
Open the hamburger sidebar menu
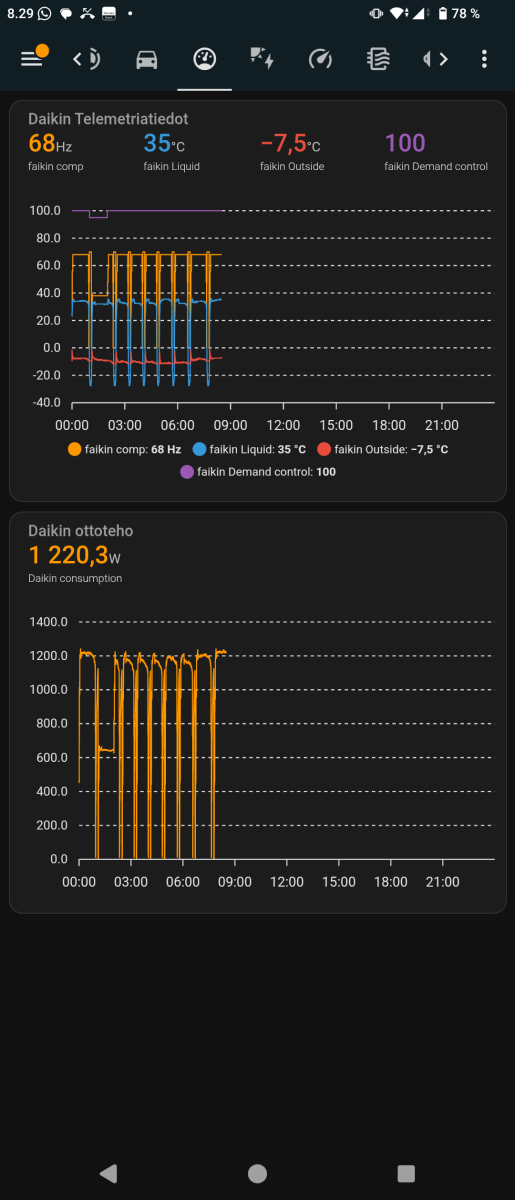[31, 59]
